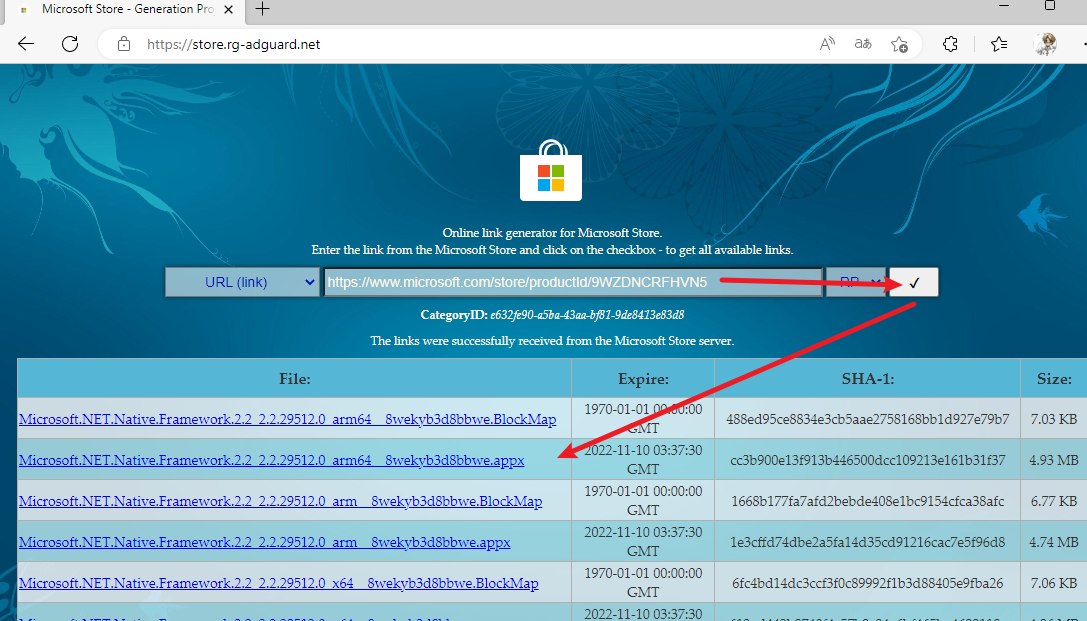Click the Microsoft Store product URL field

pyautogui.click(x=572, y=282)
